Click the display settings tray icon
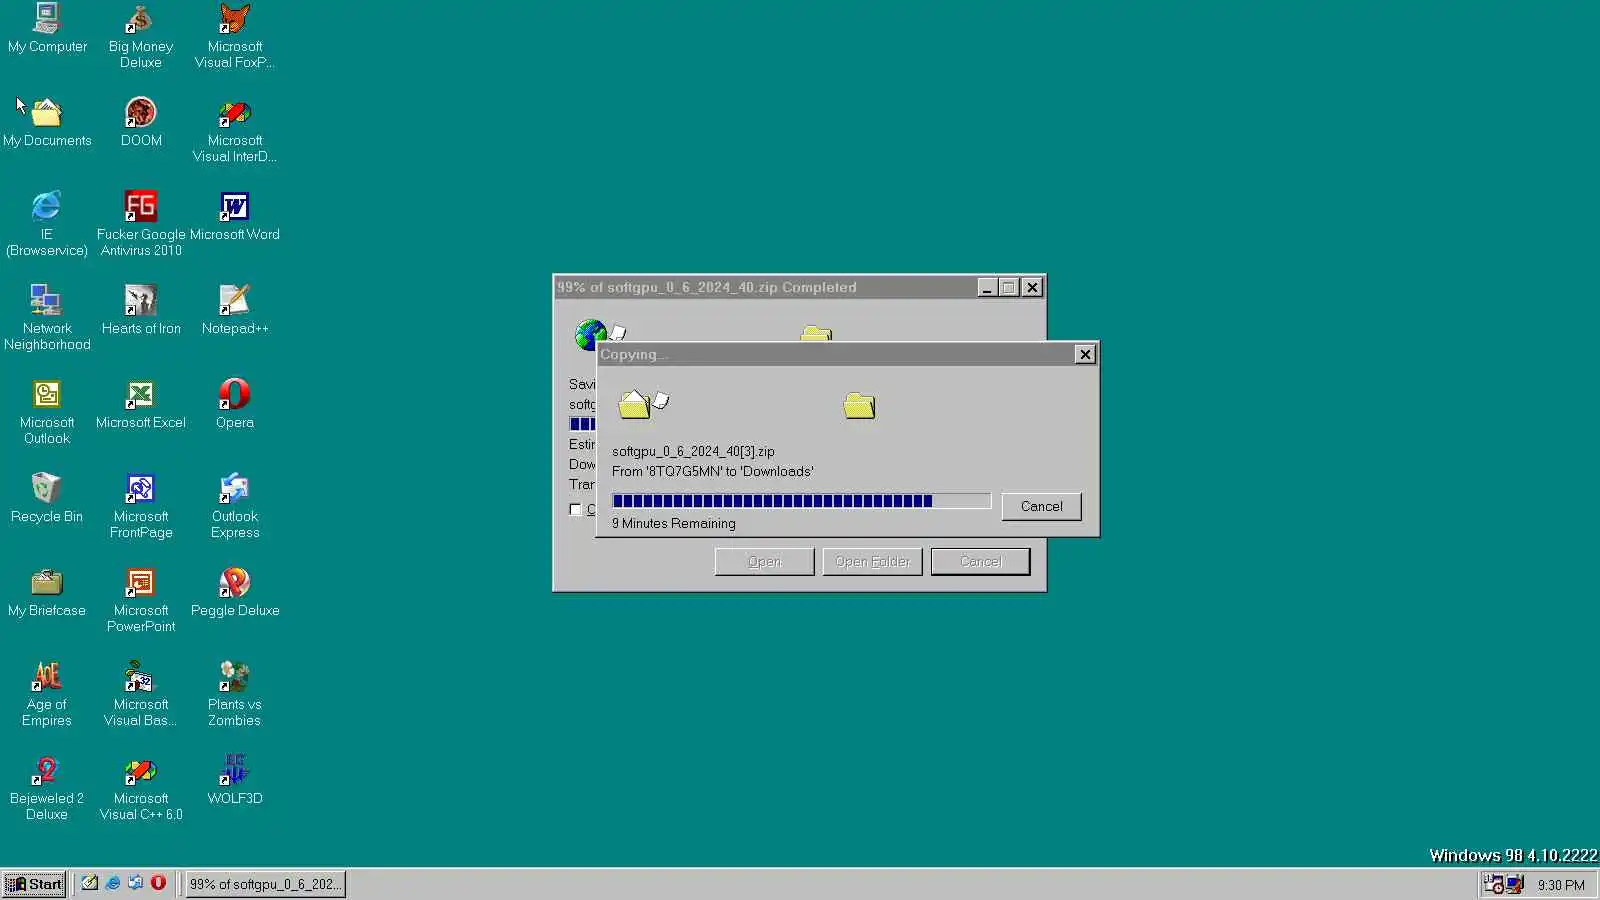 [x=1515, y=884]
